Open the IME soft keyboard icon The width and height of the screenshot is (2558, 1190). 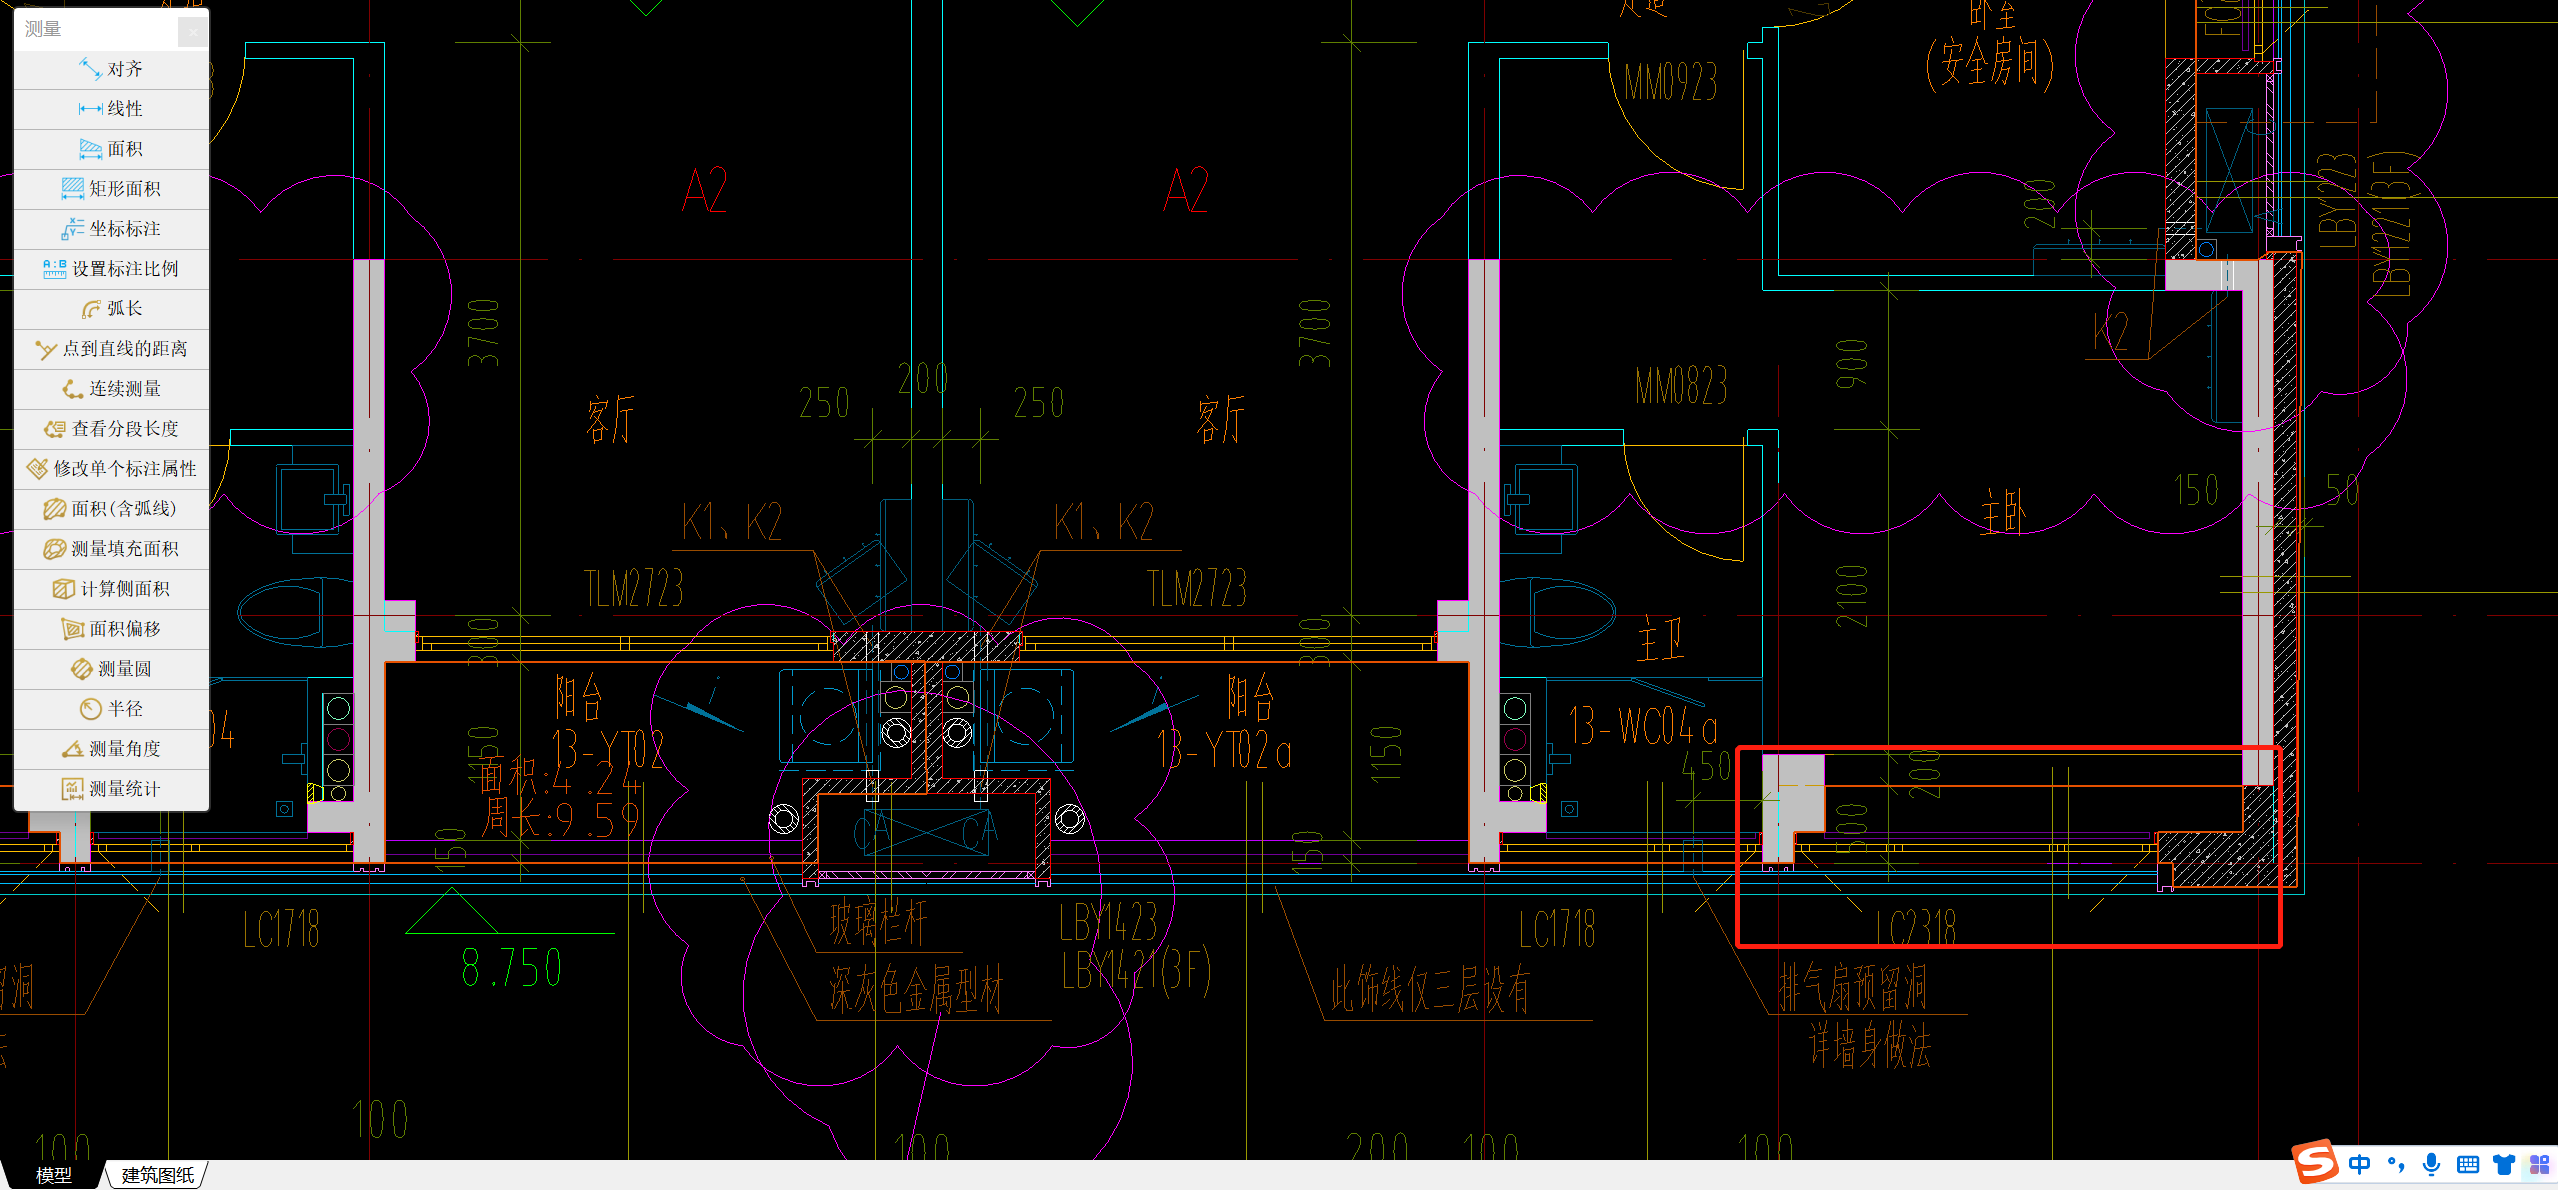point(2468,1164)
